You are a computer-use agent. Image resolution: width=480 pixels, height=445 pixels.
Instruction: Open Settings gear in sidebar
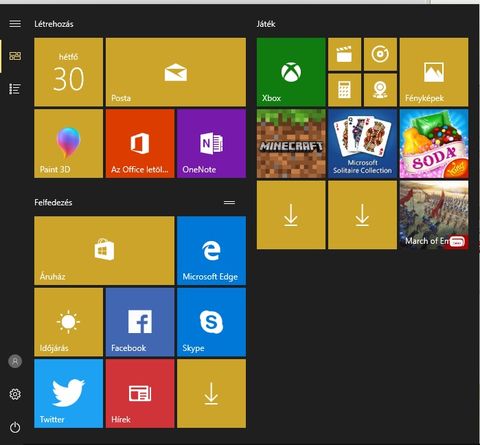pos(15,394)
